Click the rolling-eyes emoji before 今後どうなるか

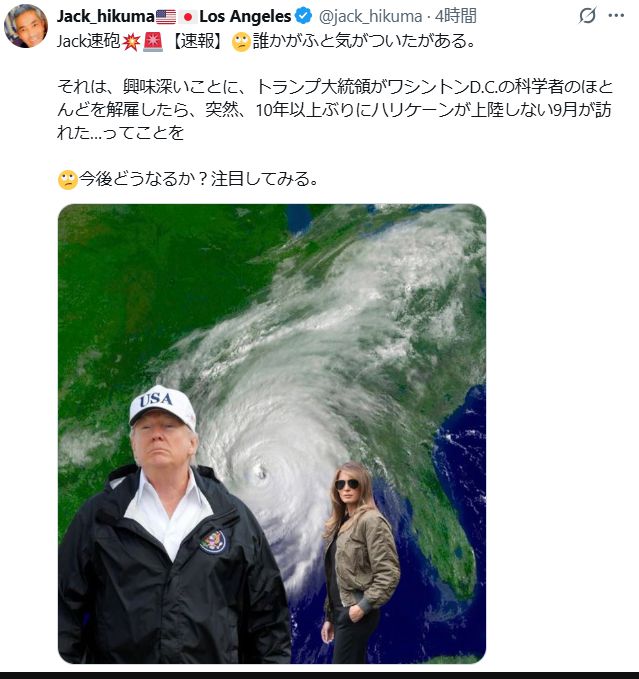pyautogui.click(x=67, y=180)
